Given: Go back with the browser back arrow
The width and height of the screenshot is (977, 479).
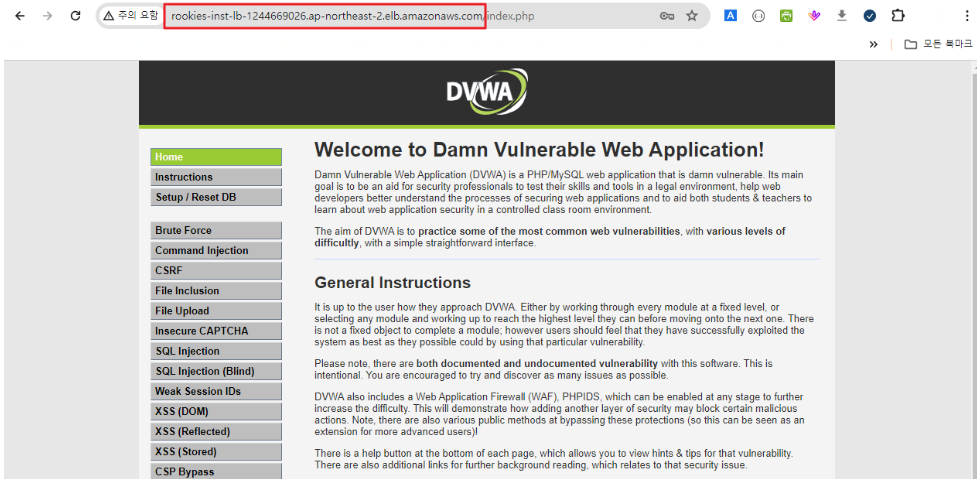Looking at the screenshot, I should coord(20,16).
